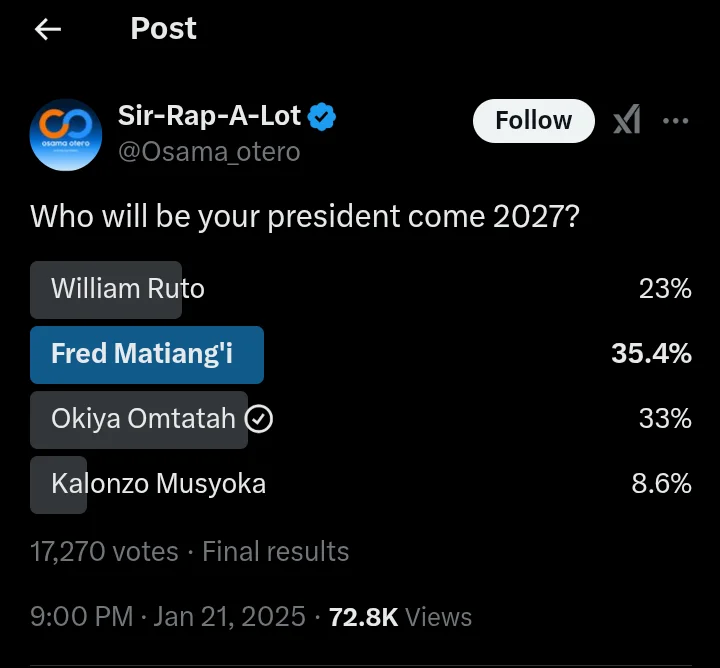Select the Okiya Omtatah poll option
Image resolution: width=720 pixels, height=668 pixels.
360,420
